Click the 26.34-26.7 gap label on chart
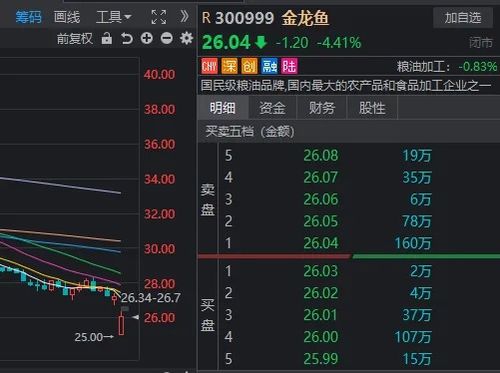The height and width of the screenshot is (373, 500). [151, 298]
